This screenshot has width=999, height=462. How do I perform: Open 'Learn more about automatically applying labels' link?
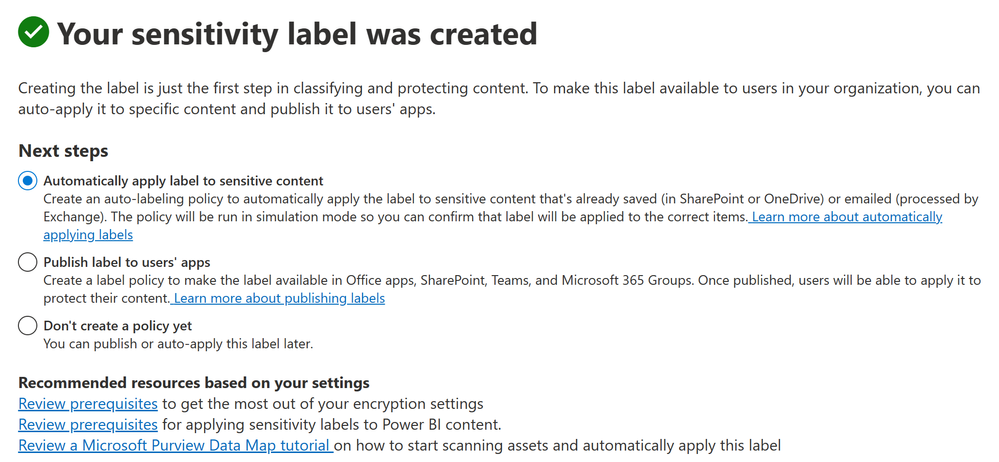[x=492, y=226]
